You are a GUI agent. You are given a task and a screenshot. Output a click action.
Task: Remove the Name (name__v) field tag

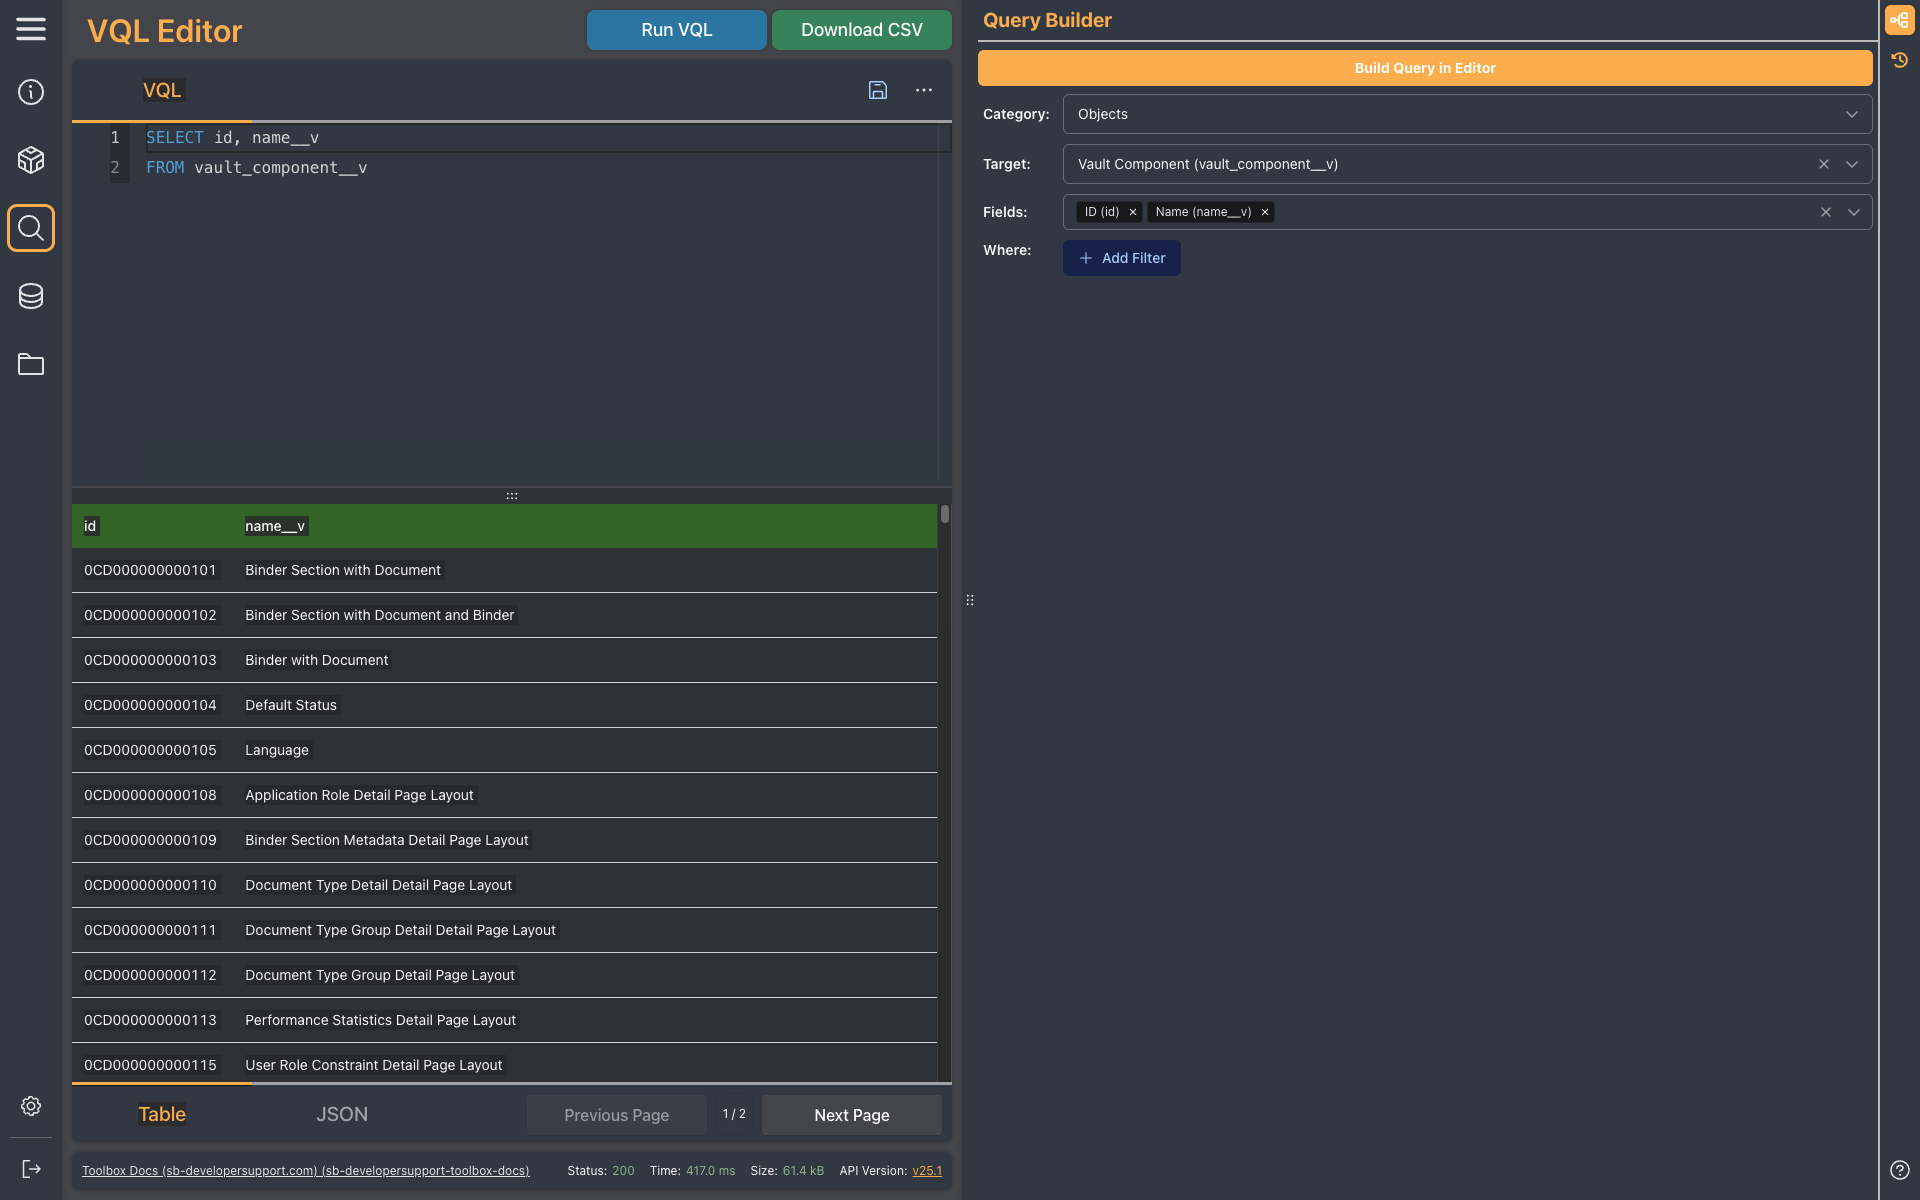pyautogui.click(x=1265, y=212)
